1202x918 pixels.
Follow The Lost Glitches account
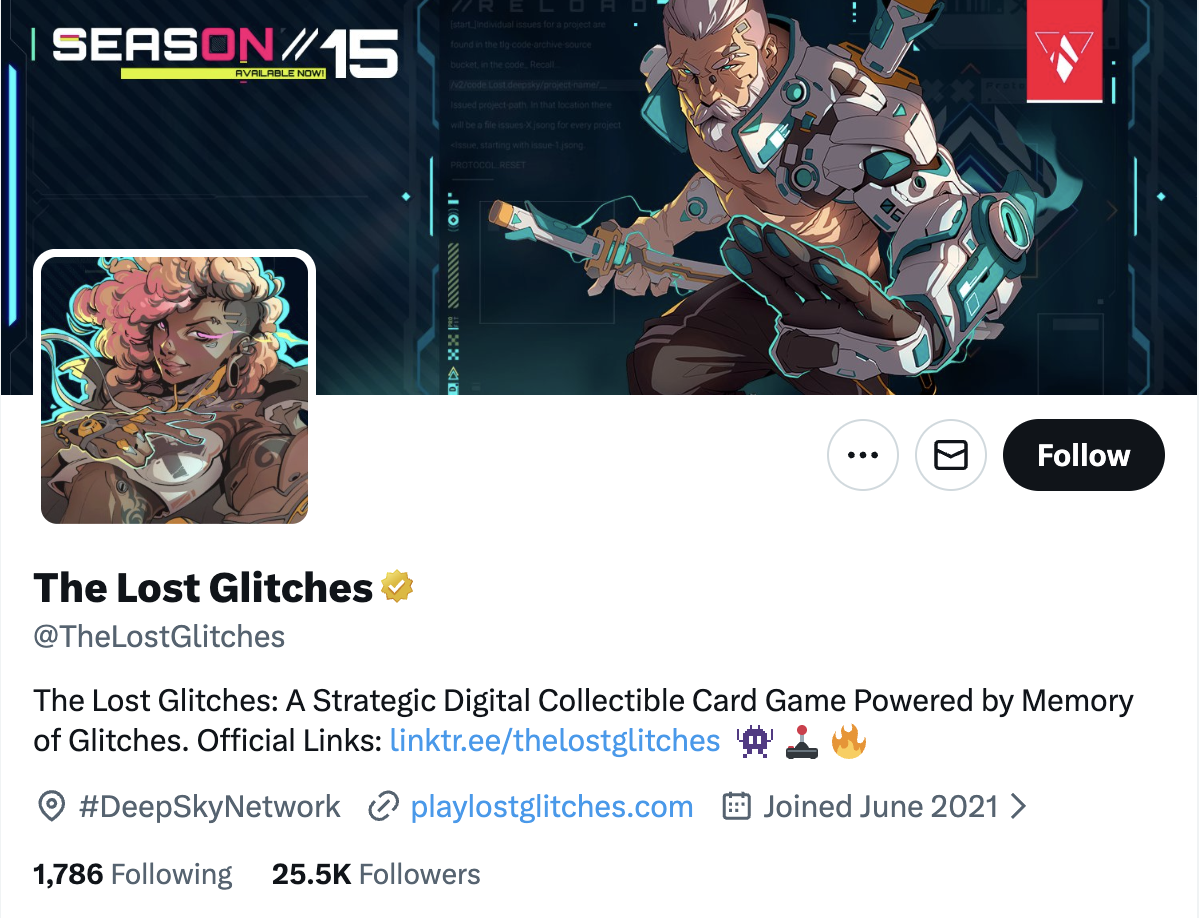1084,455
